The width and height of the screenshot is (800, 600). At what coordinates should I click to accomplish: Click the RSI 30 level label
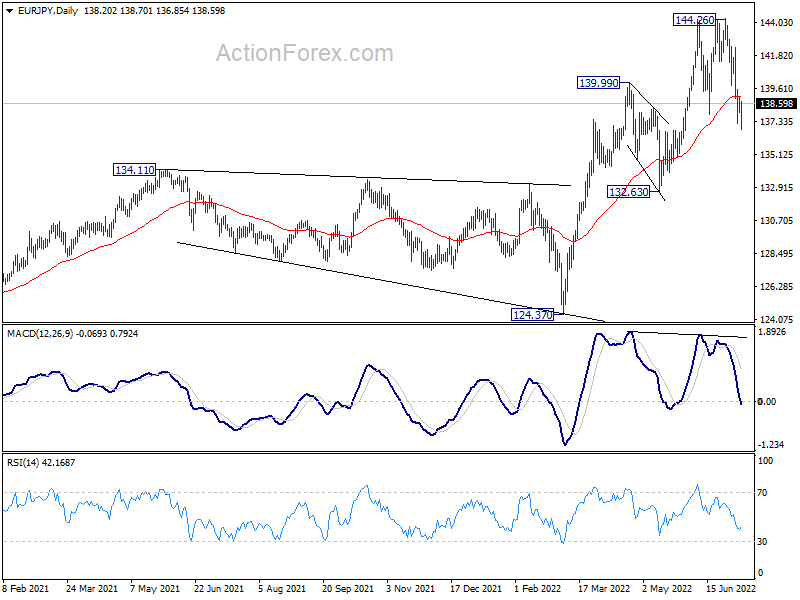762,542
